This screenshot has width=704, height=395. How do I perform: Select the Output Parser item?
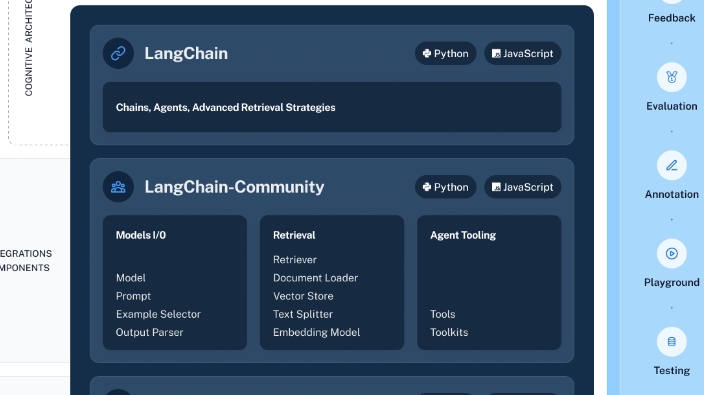[x=150, y=332]
